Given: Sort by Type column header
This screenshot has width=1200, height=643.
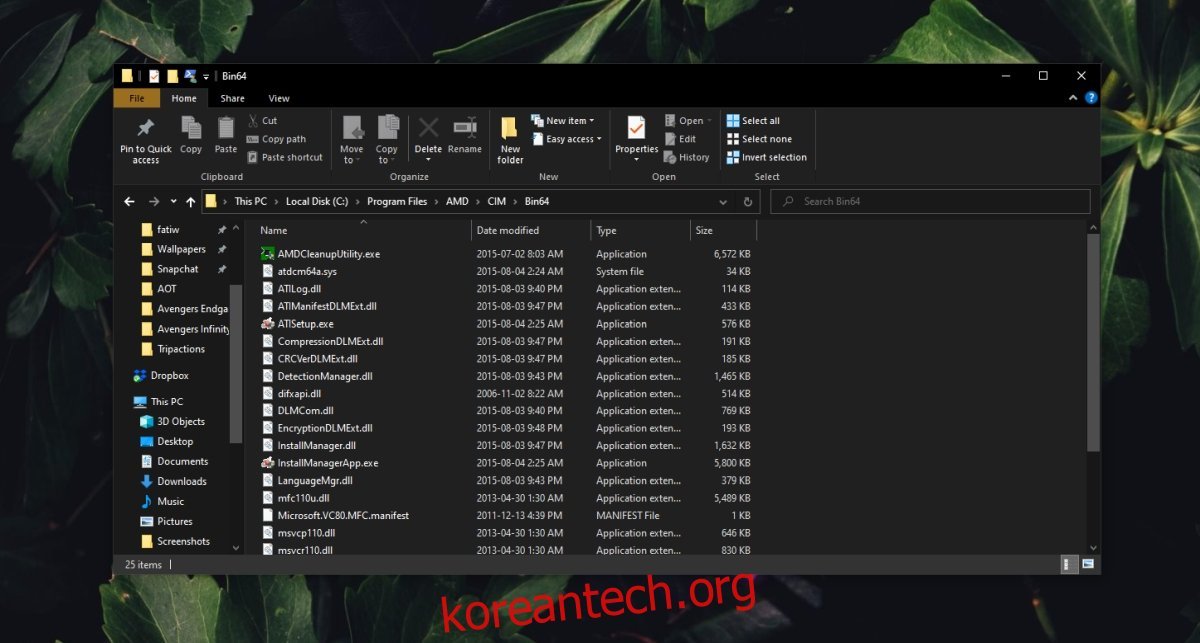Looking at the screenshot, I should coord(640,230).
